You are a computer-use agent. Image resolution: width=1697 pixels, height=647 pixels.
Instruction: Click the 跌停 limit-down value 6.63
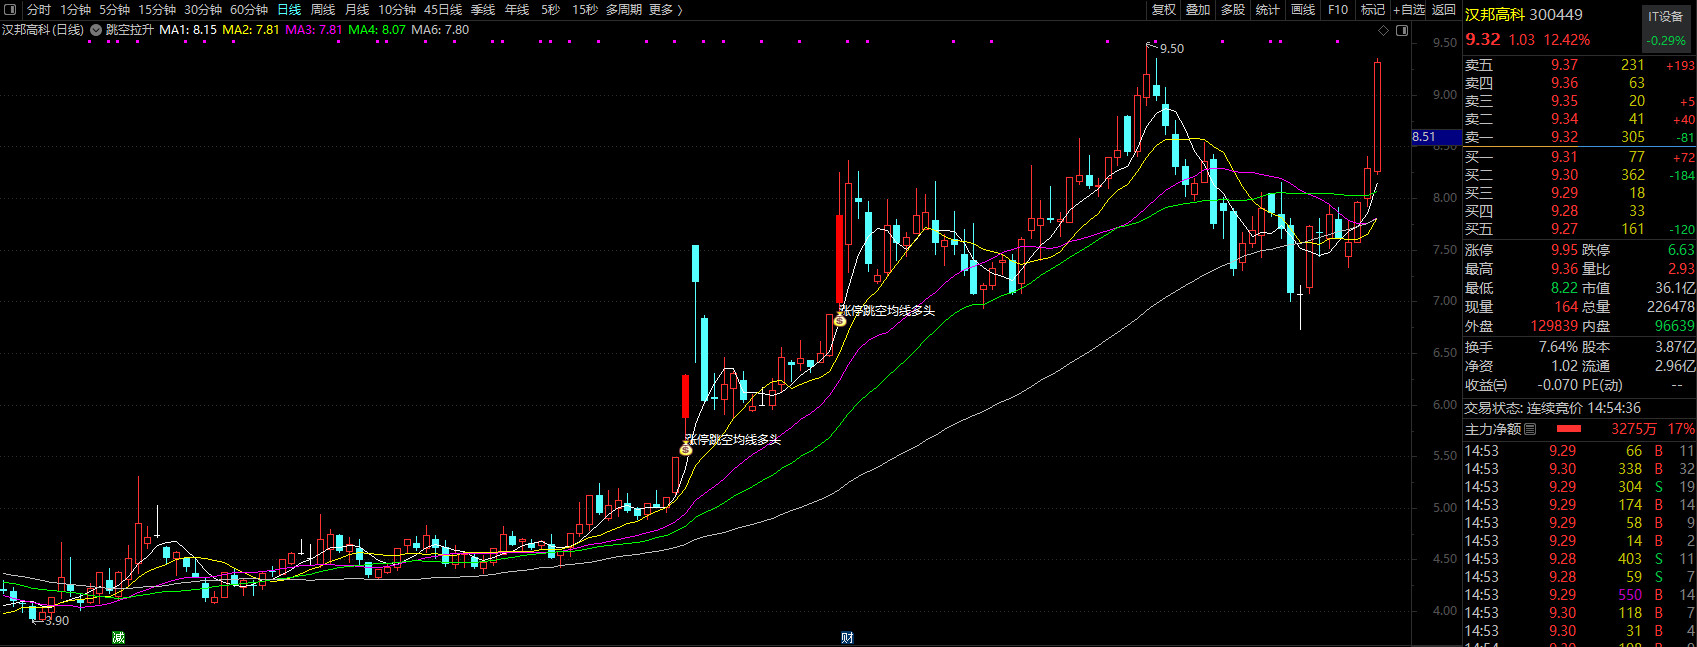click(x=1681, y=250)
